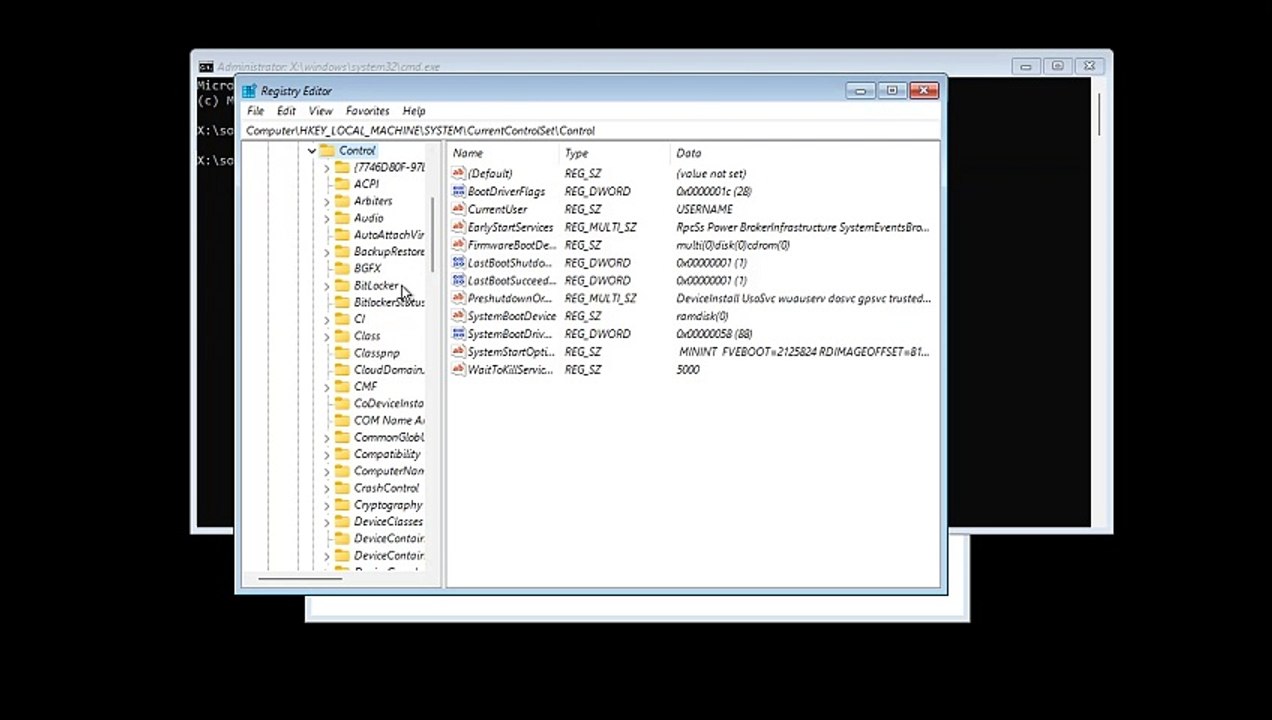The image size is (1272, 720).
Task: Minimize the Registry Editor window
Action: pyautogui.click(x=860, y=91)
